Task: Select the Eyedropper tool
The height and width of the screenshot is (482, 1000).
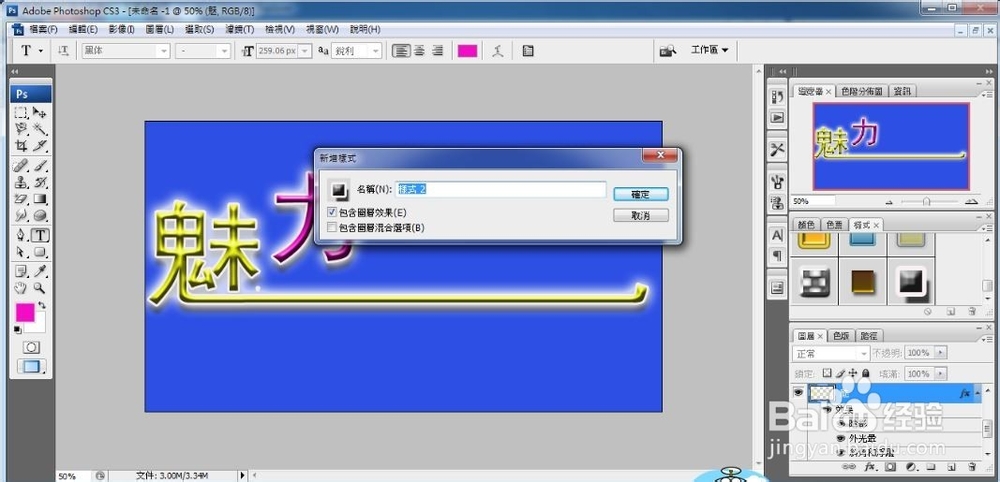Action: tap(40, 272)
